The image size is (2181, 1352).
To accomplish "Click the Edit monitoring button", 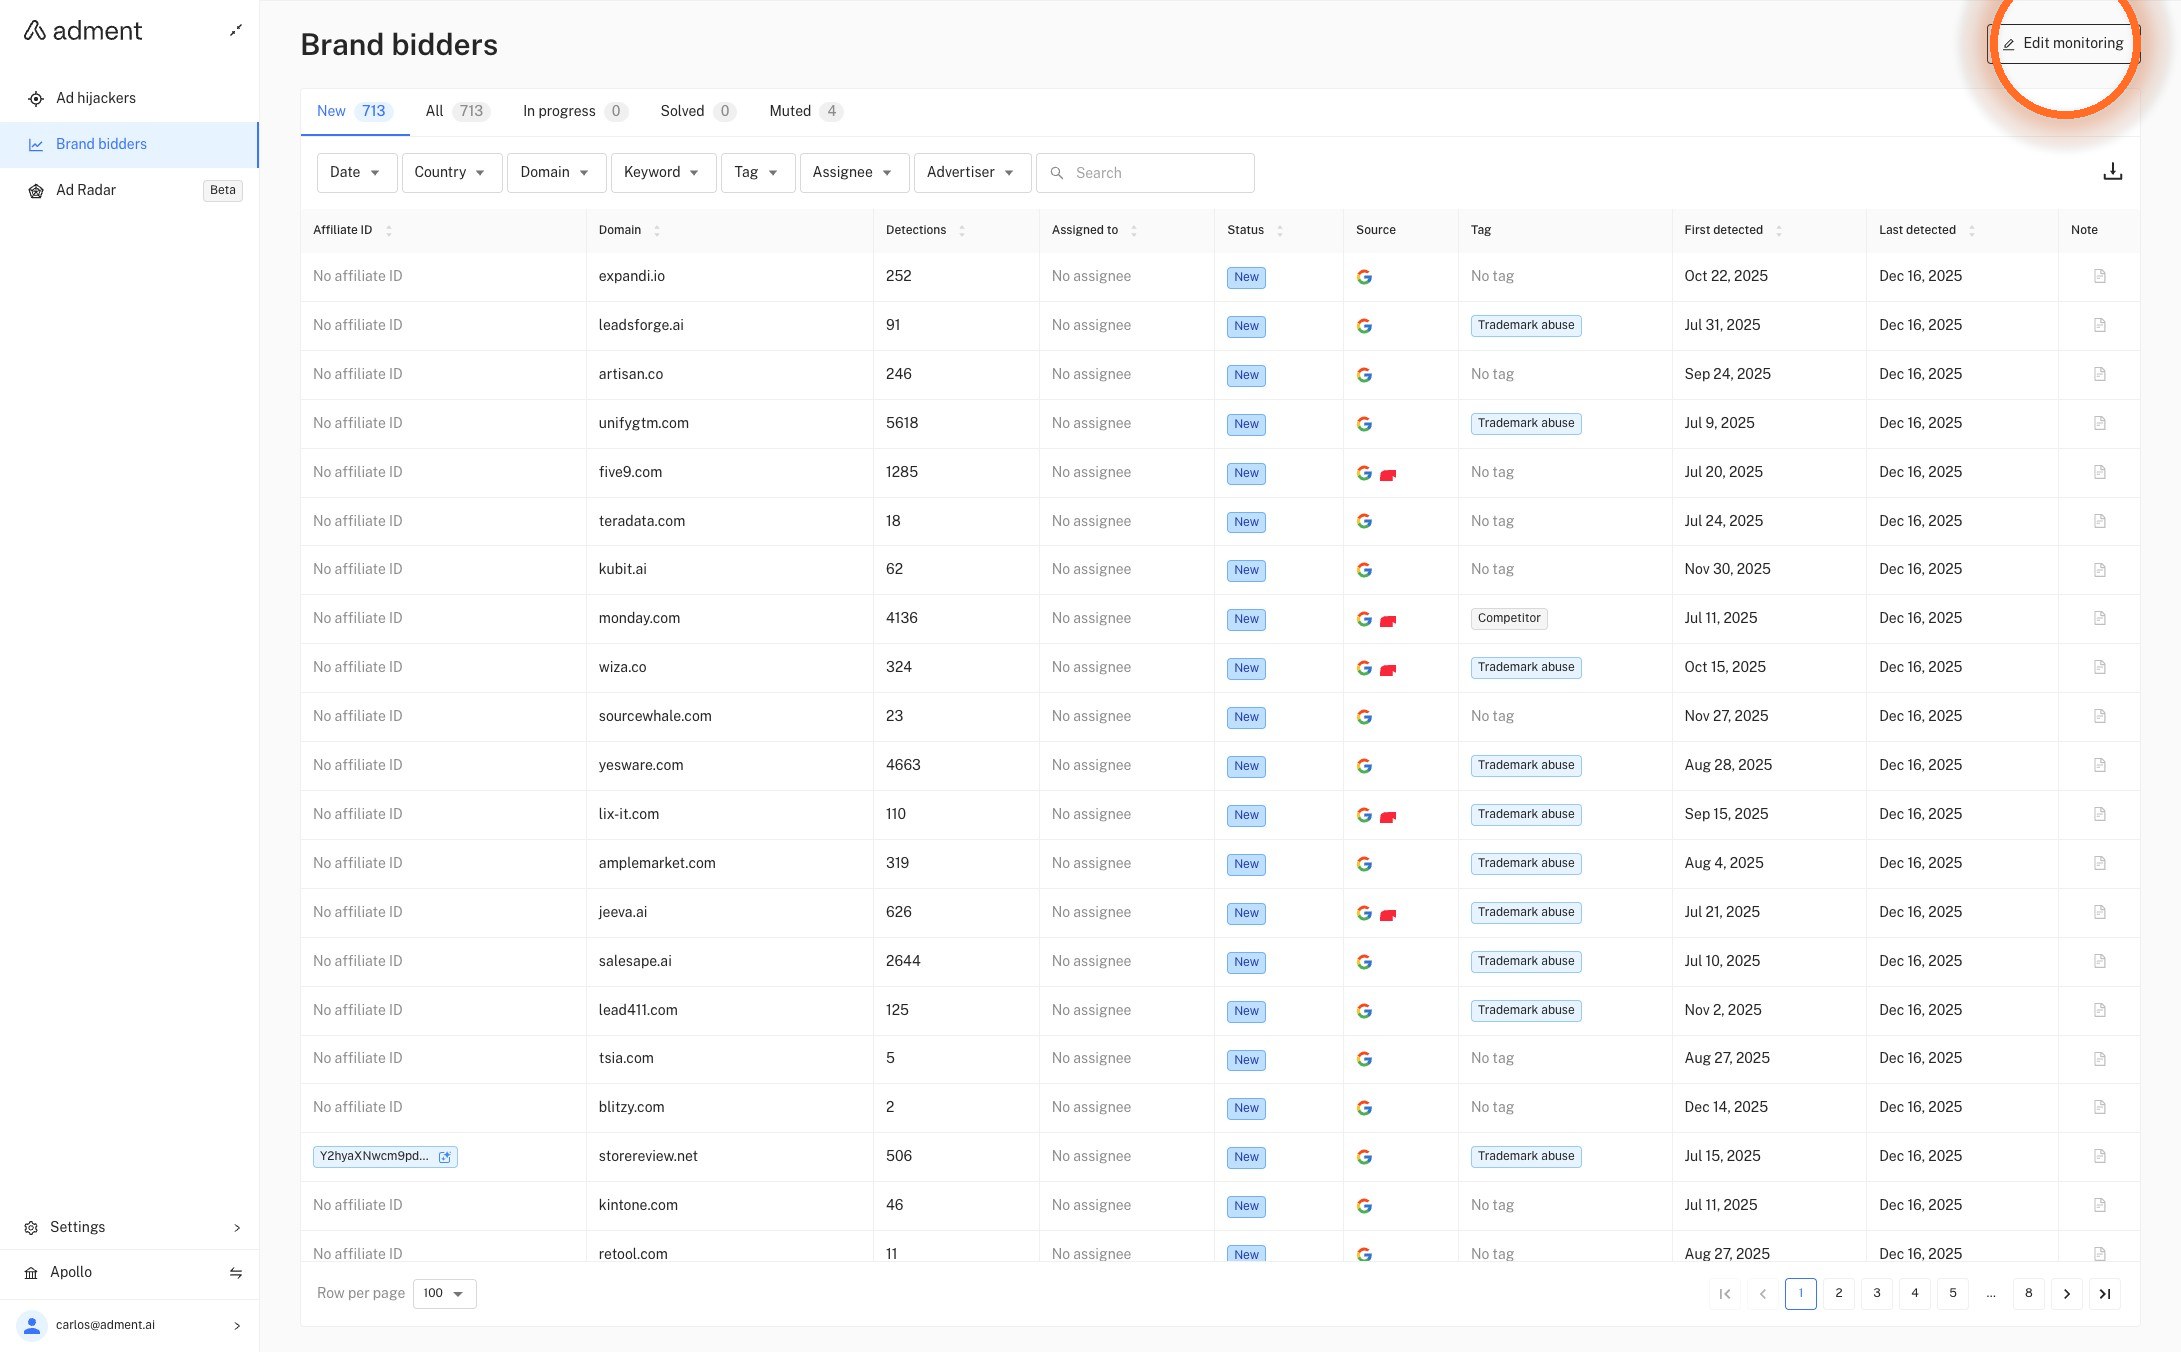I will (x=2063, y=43).
